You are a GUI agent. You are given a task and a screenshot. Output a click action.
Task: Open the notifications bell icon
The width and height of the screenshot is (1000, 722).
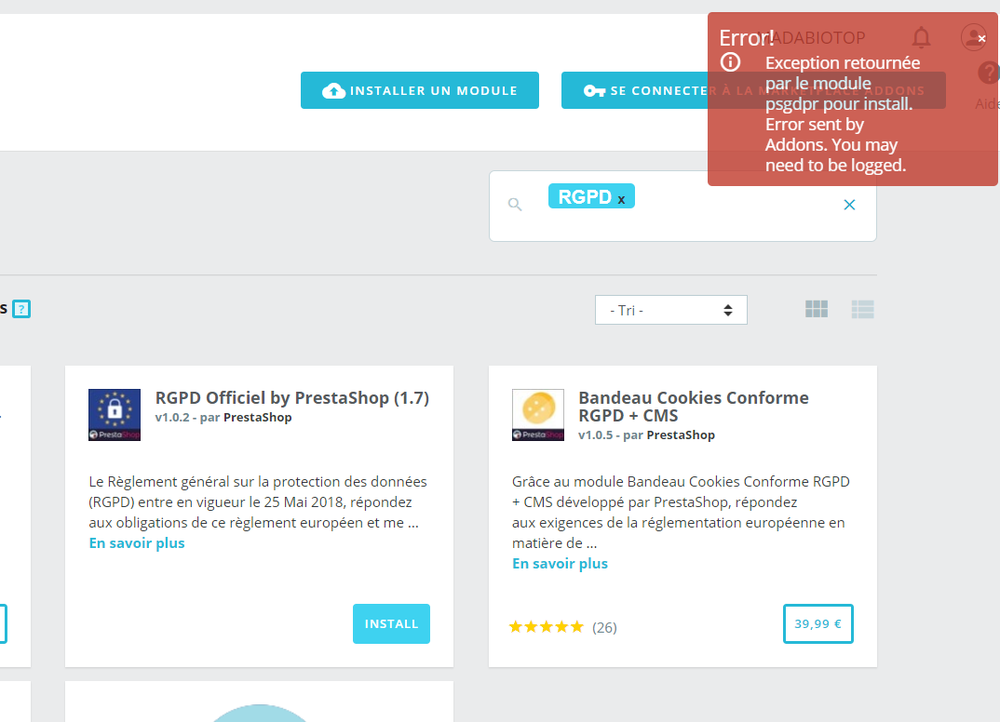921,38
